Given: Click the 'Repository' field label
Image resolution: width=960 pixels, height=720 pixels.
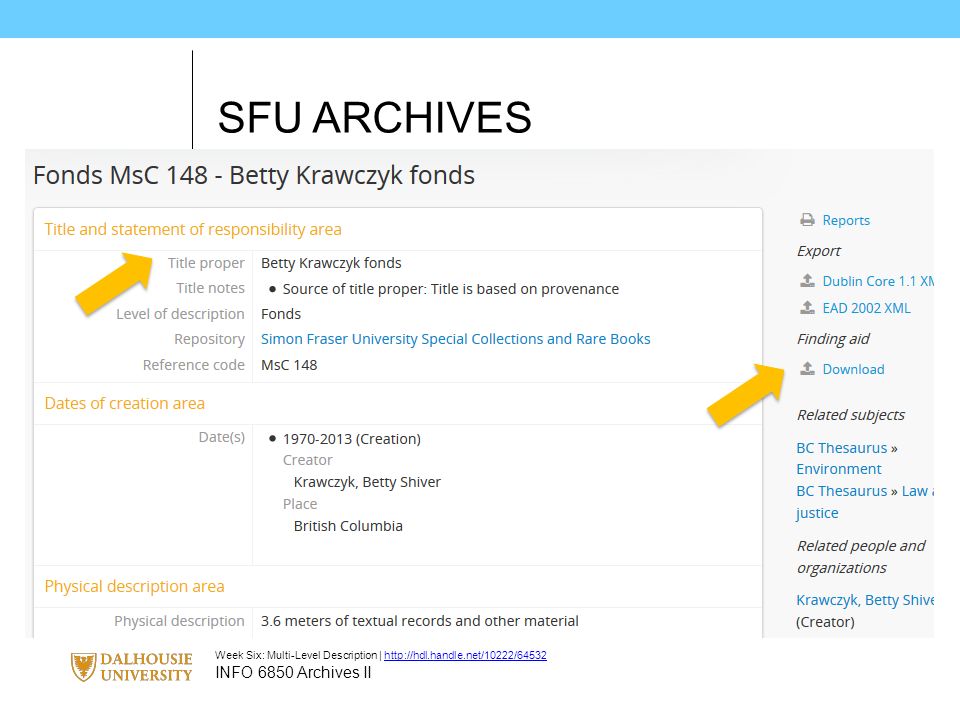Looking at the screenshot, I should pos(209,339).
